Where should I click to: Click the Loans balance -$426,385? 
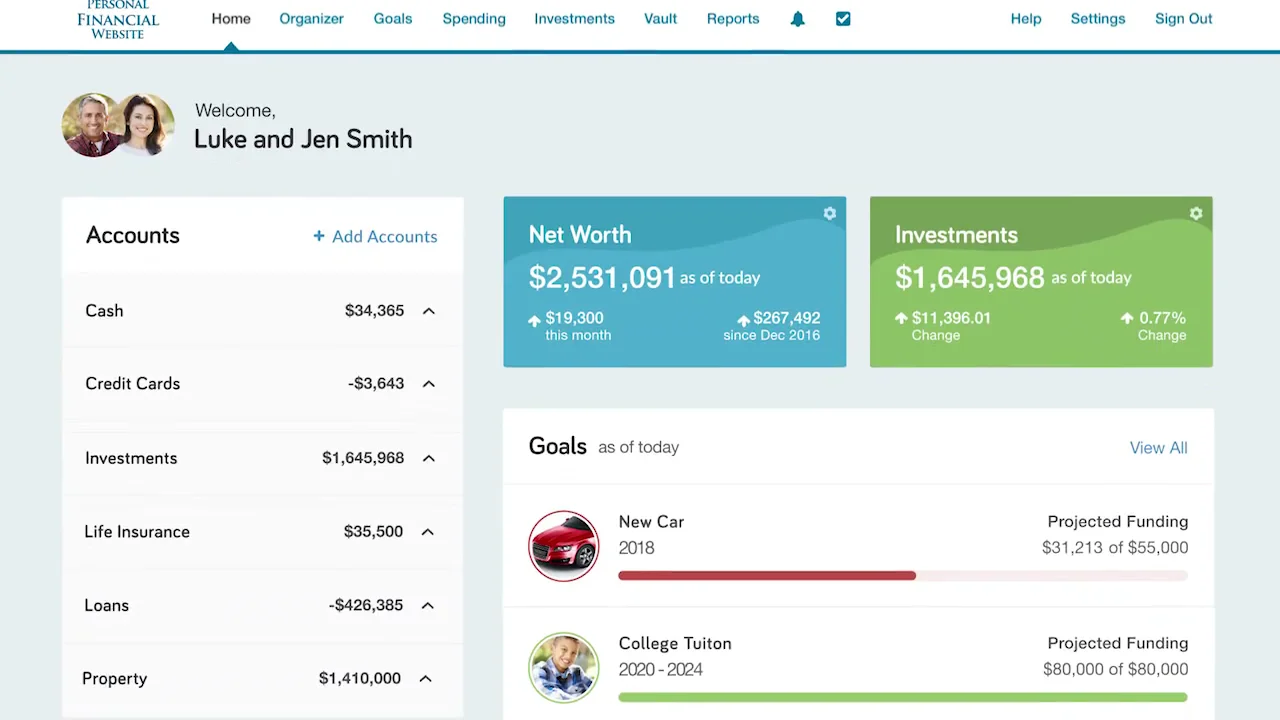366,605
